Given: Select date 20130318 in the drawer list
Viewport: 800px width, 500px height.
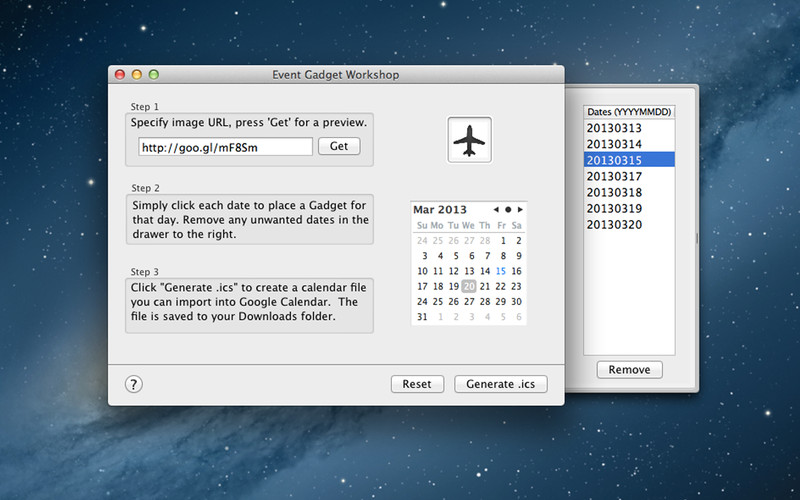Looking at the screenshot, I should pos(629,193).
